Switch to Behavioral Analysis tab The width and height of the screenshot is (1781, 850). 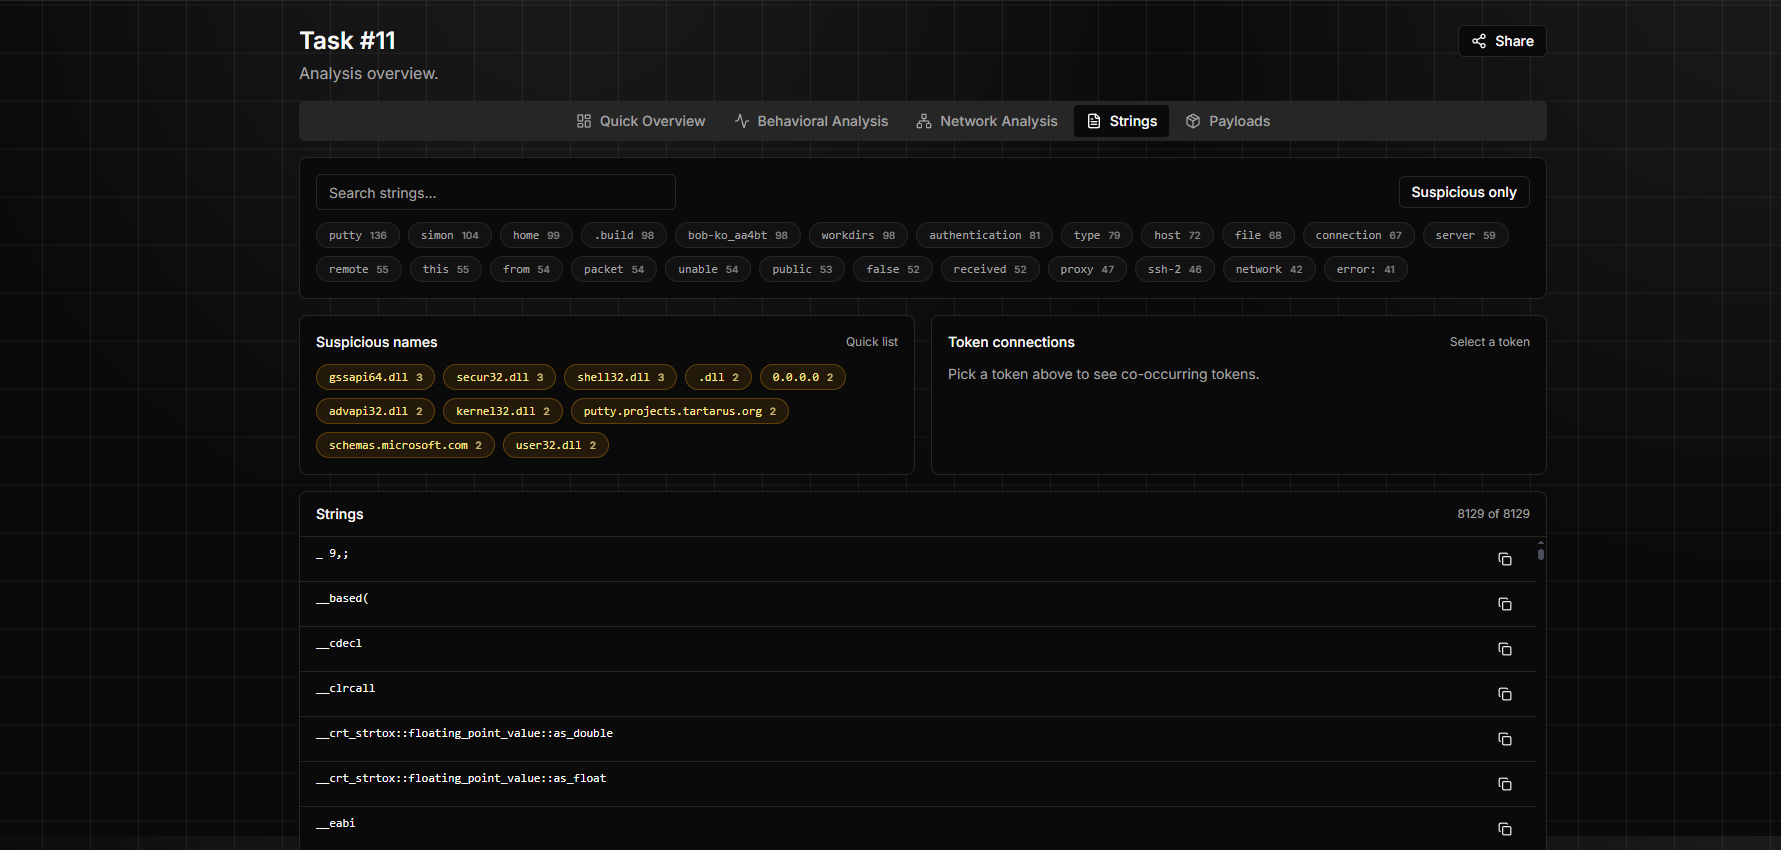click(811, 121)
